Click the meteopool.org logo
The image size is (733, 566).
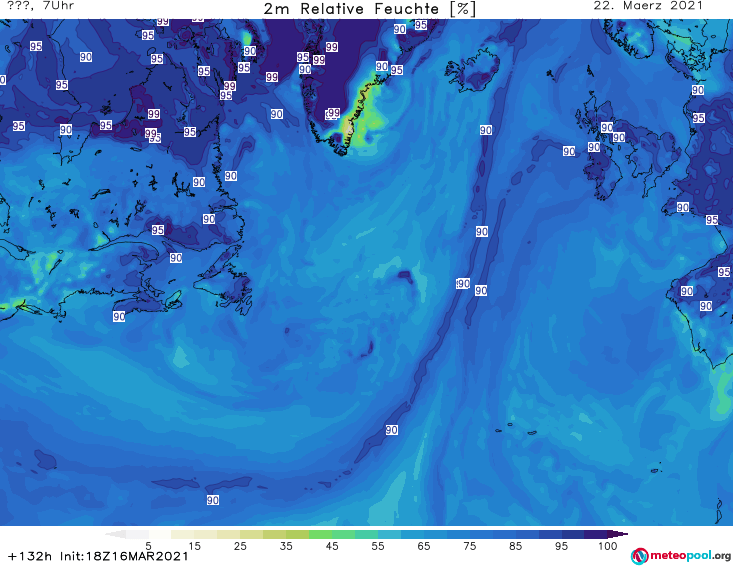(x=681, y=556)
